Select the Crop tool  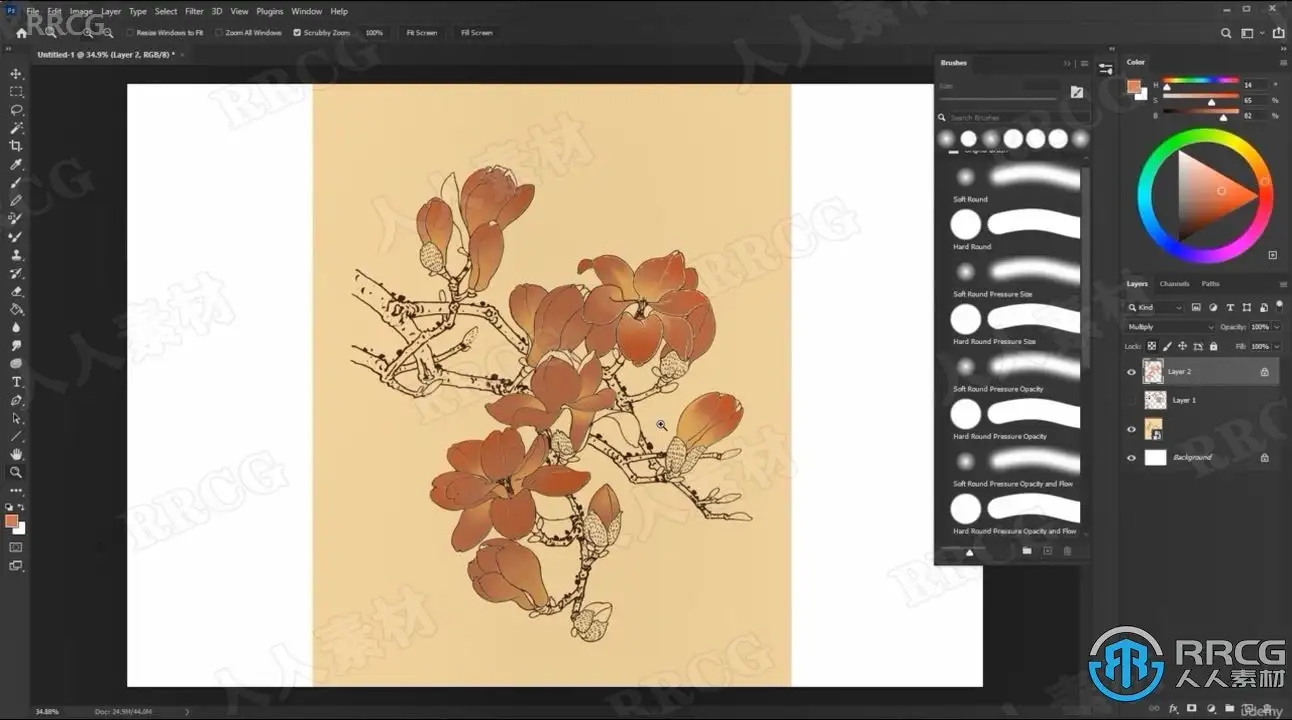coord(16,146)
